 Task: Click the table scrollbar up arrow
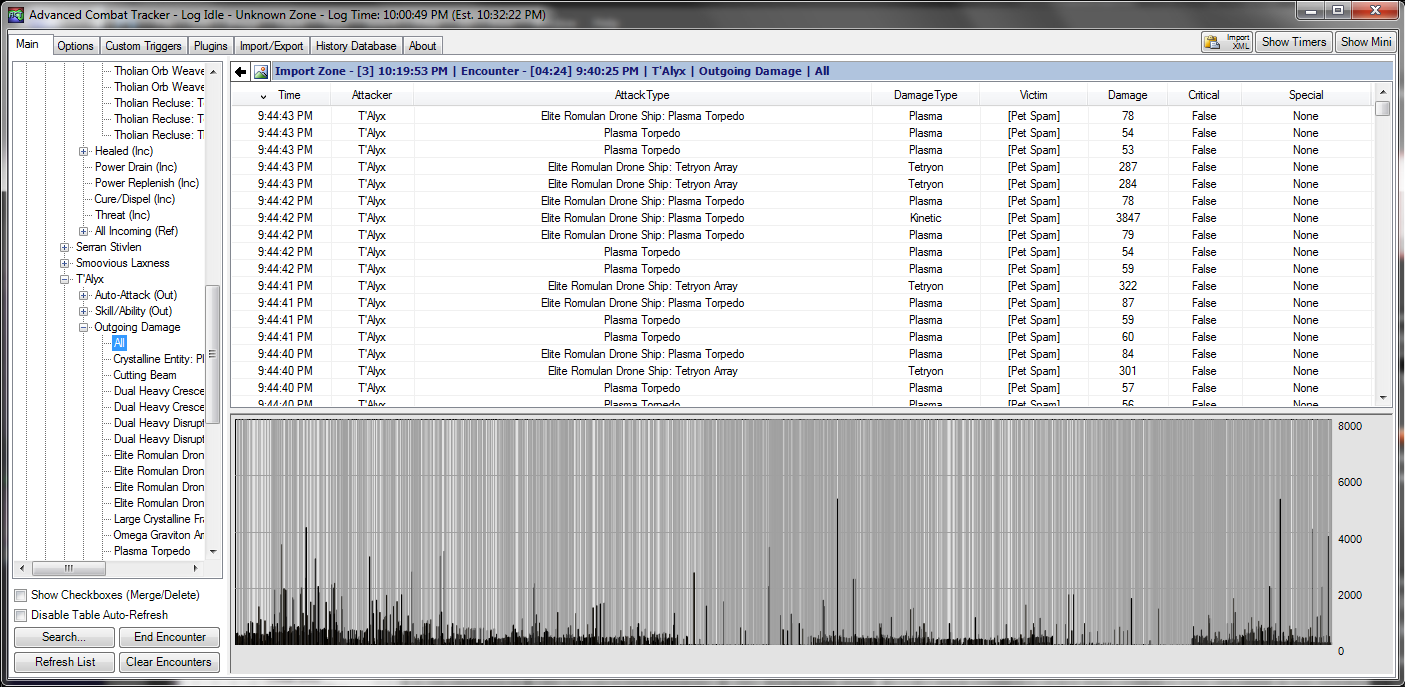(x=1383, y=93)
